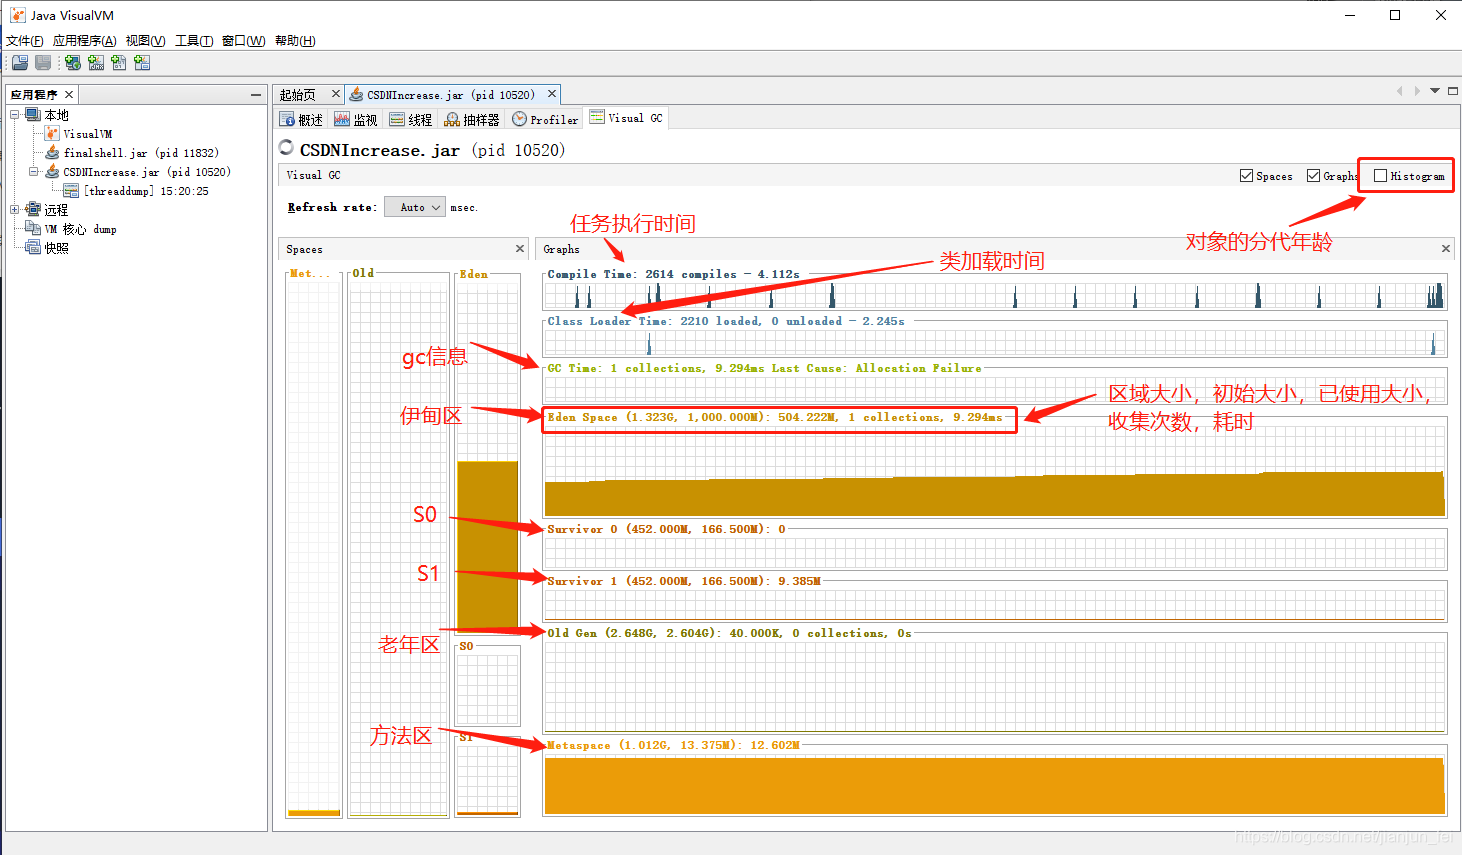Click the Class Loader Time statistics label
The image size is (1462, 855).
[726, 321]
